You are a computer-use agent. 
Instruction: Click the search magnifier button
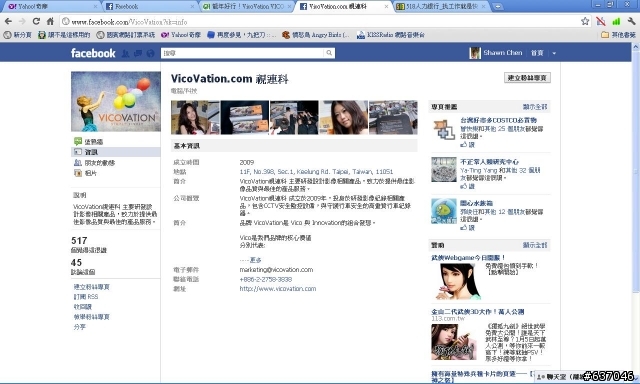tap(329, 53)
